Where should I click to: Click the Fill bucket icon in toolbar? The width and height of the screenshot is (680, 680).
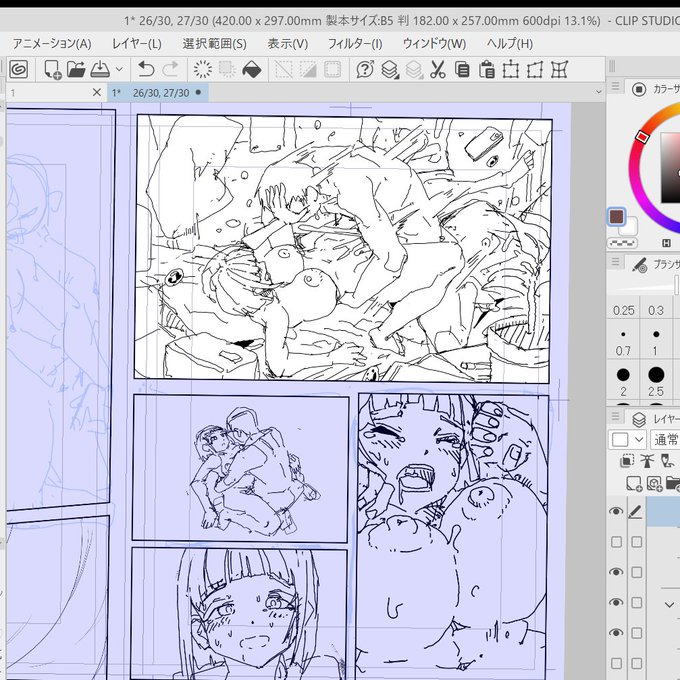(252, 69)
